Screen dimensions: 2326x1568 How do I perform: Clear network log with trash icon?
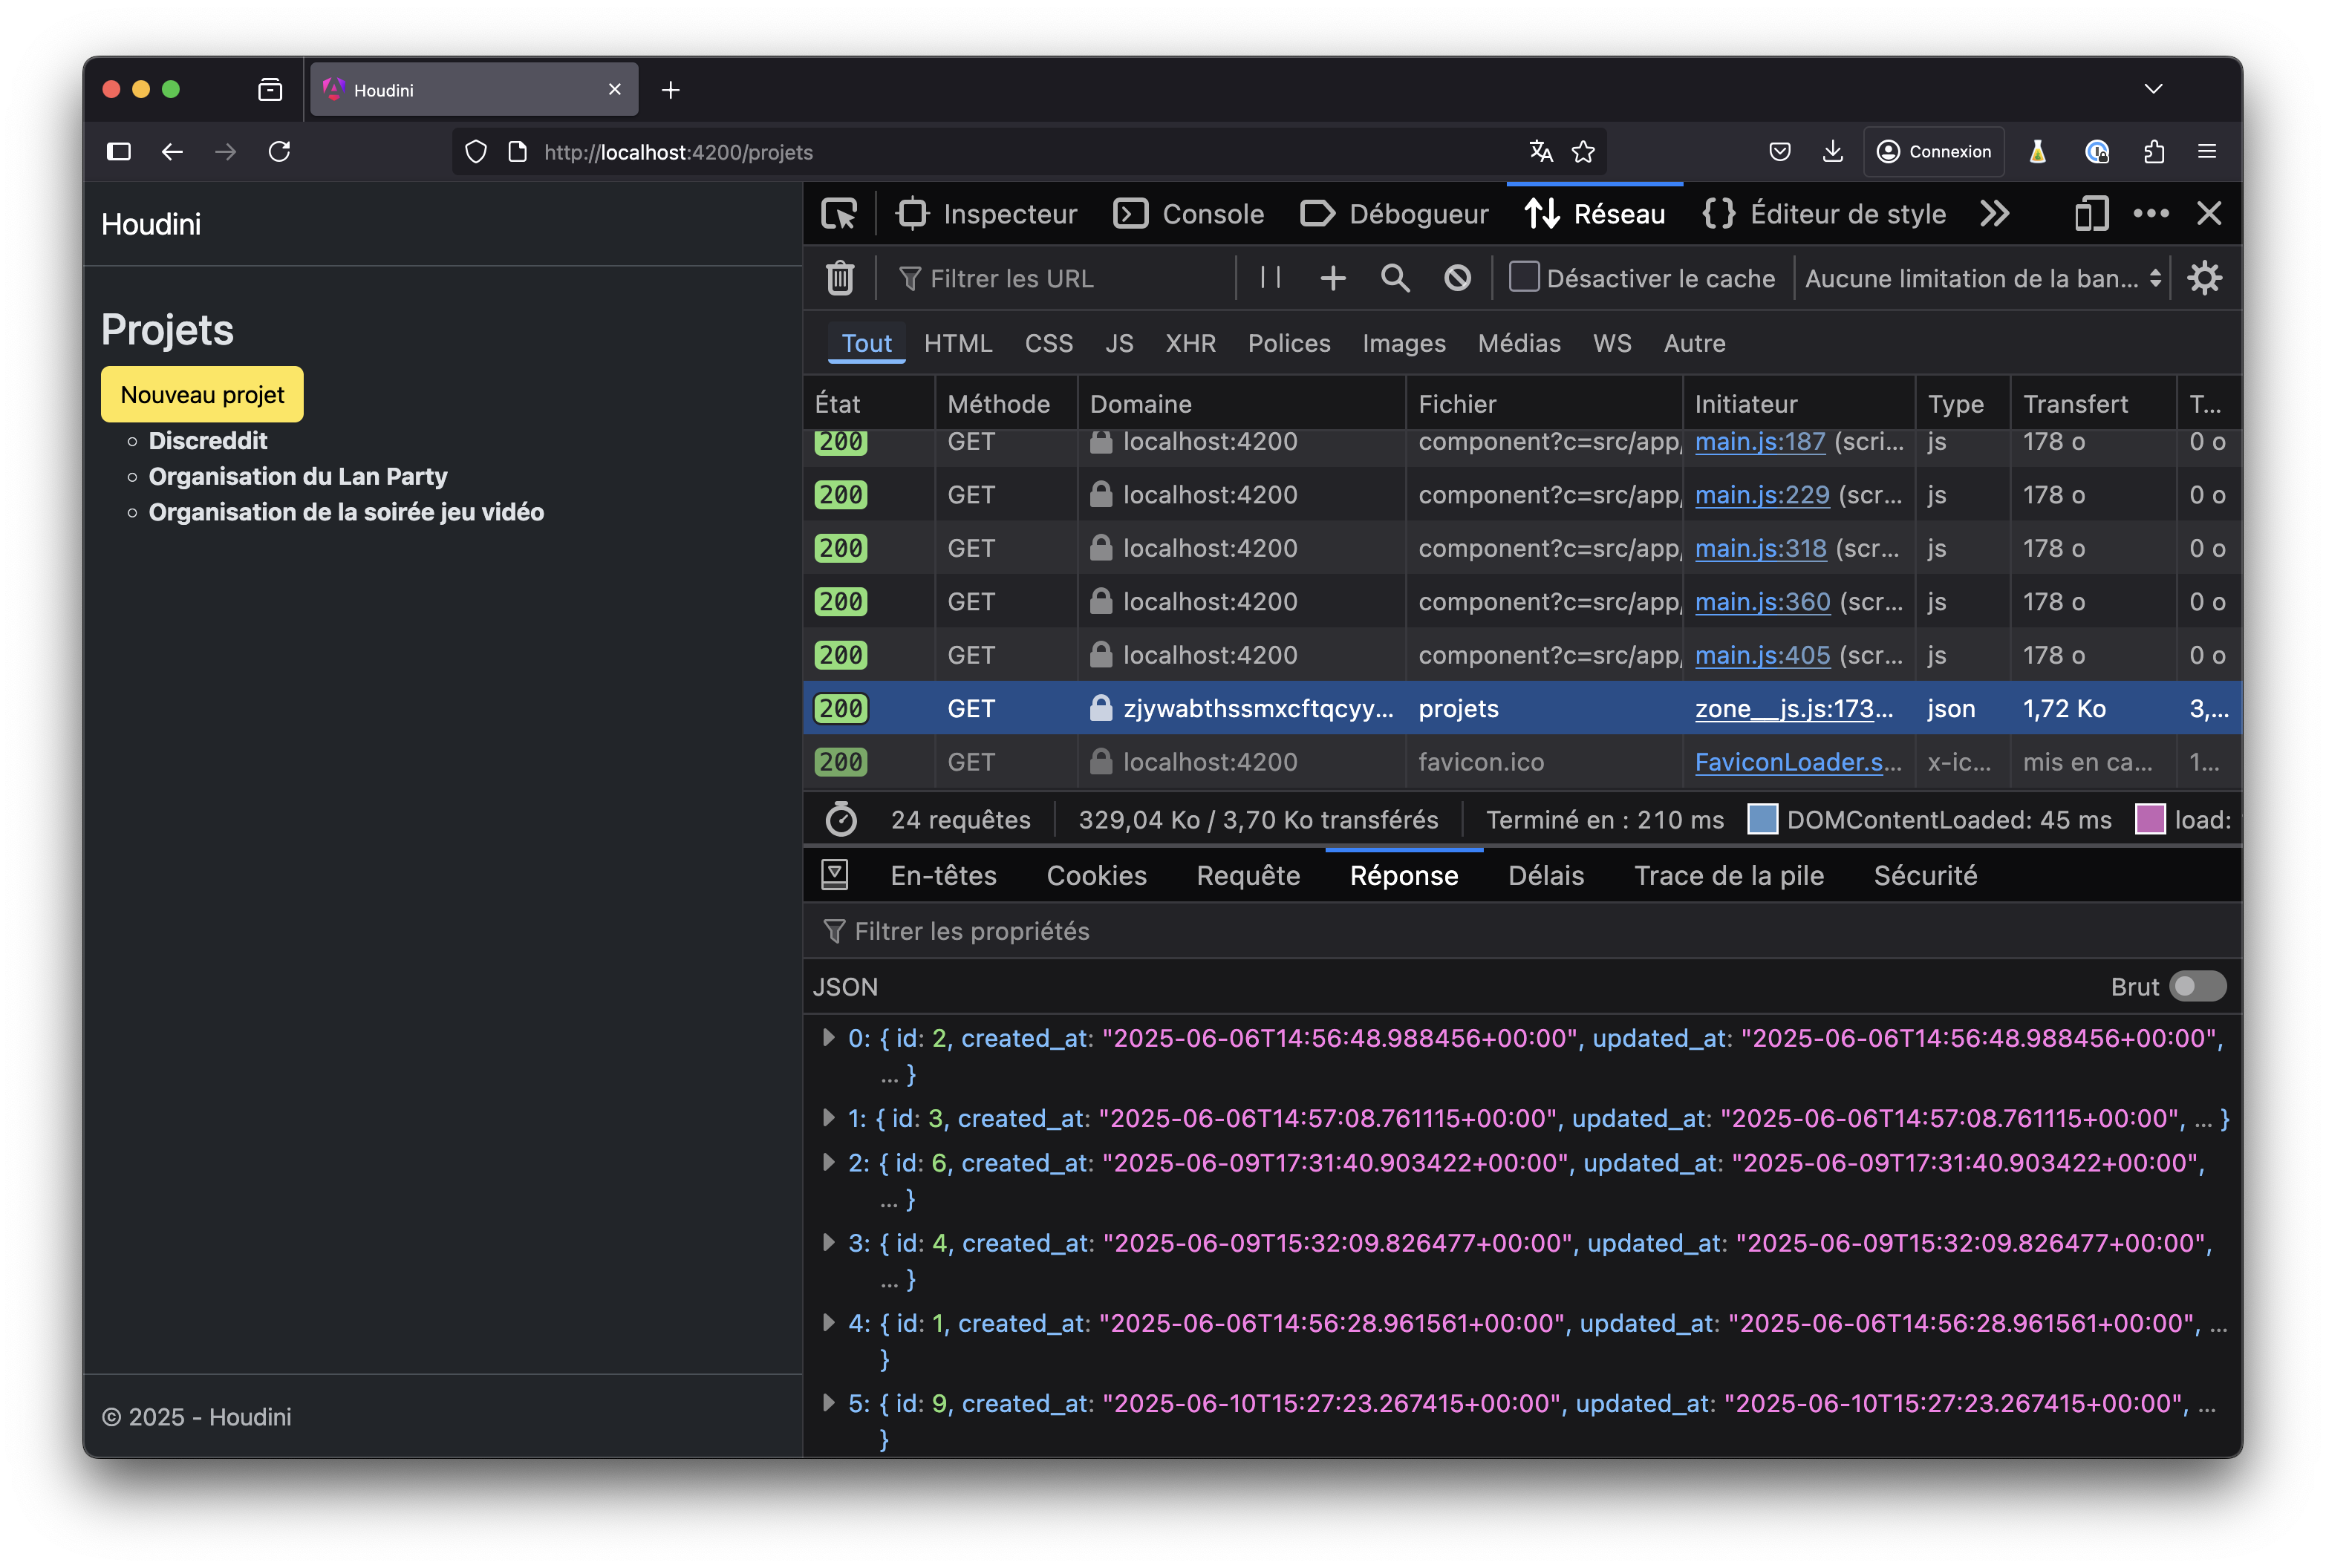[x=840, y=278]
